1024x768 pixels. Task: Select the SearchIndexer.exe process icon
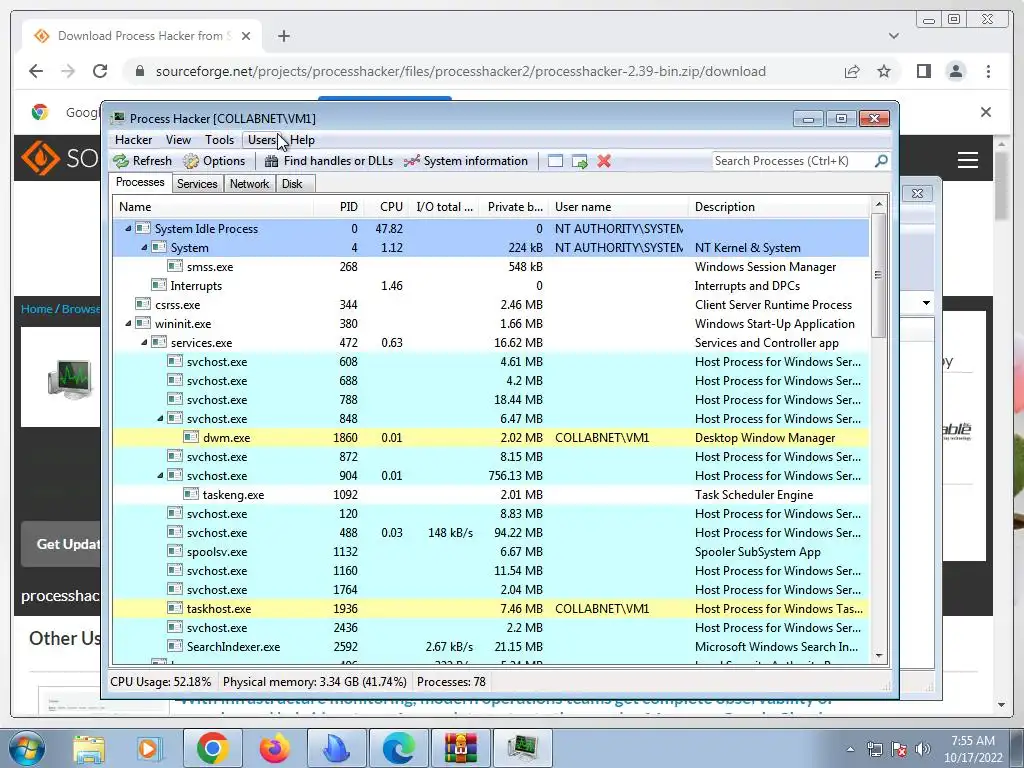(174, 646)
